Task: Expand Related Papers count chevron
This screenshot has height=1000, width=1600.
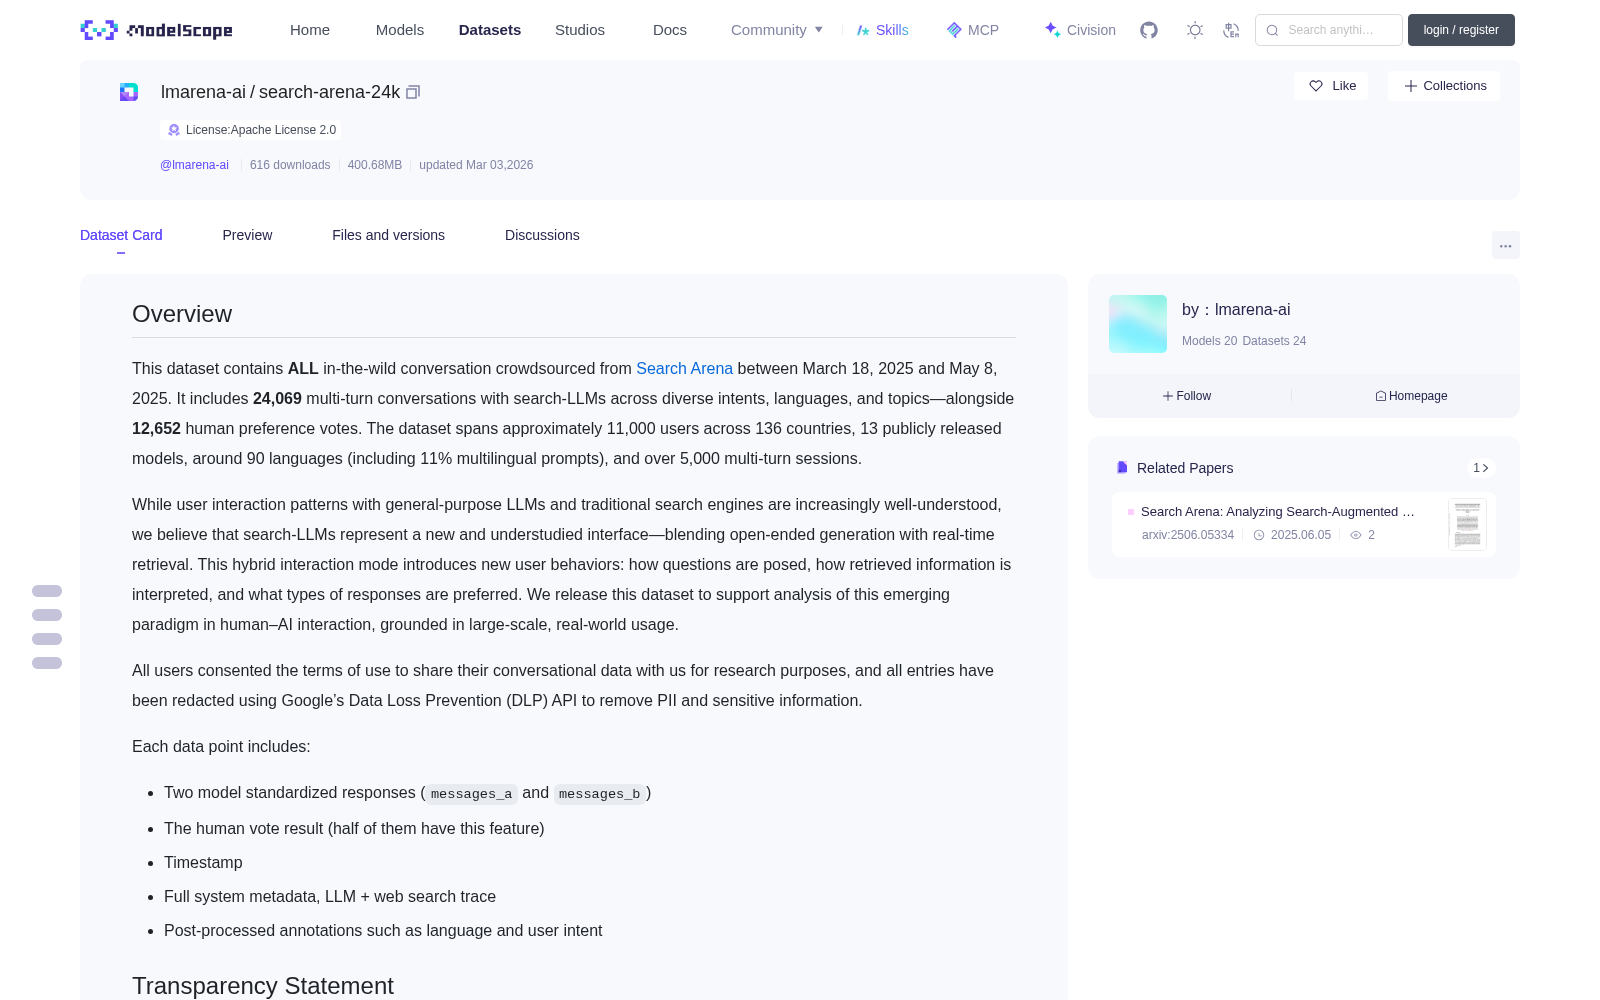Action: pyautogui.click(x=1481, y=468)
